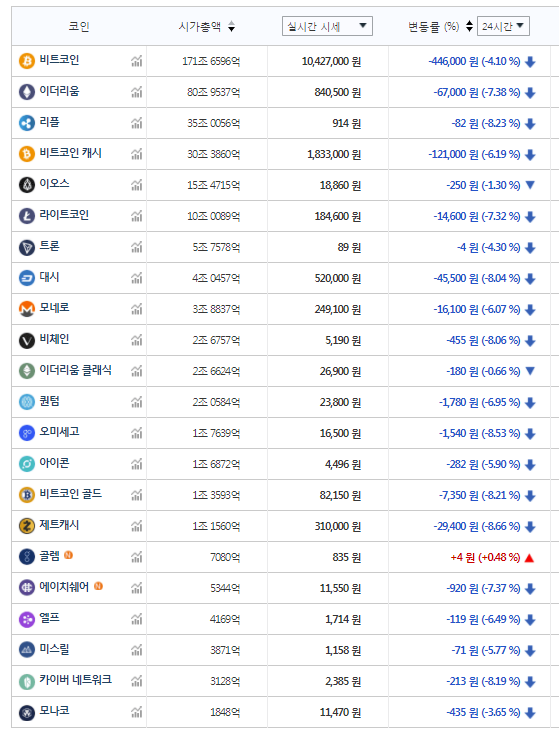Click the Ethereum coin logo
559x733 pixels.
tap(27, 92)
